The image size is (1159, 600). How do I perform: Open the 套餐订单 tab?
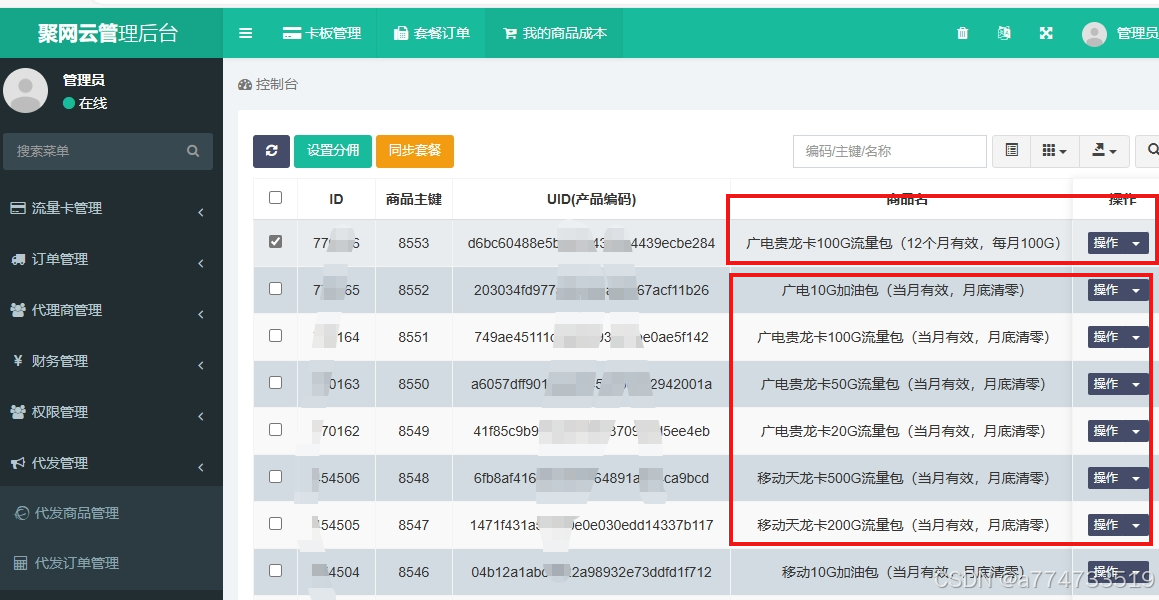point(432,33)
